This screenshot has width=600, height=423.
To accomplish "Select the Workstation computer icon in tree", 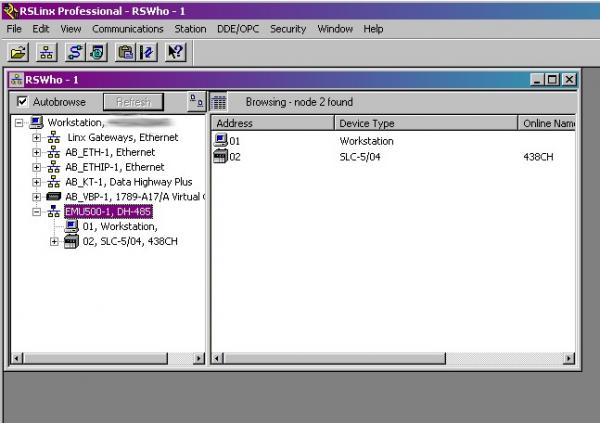I will pyautogui.click(x=36, y=122).
